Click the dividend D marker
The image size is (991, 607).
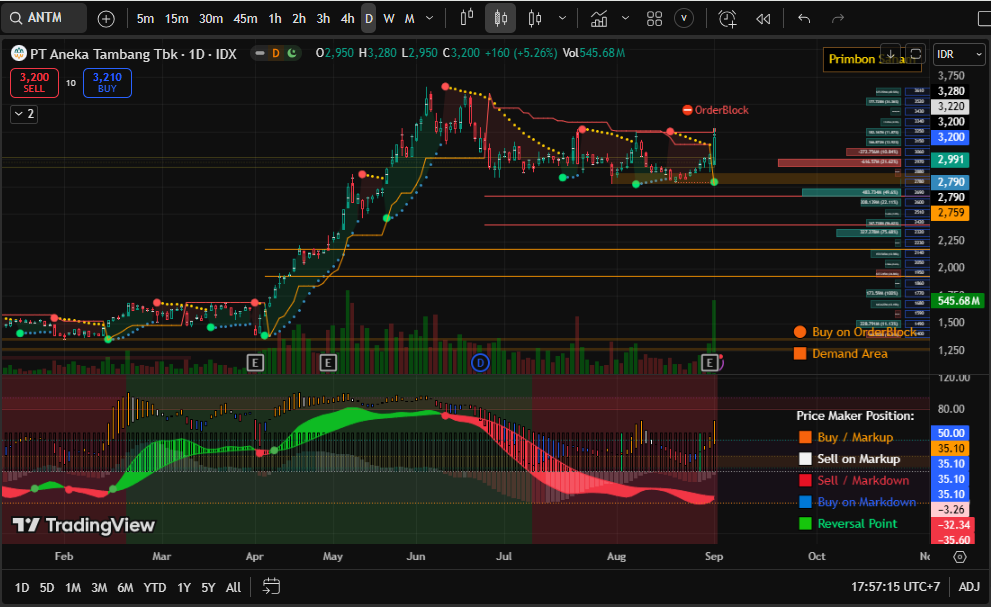click(480, 362)
